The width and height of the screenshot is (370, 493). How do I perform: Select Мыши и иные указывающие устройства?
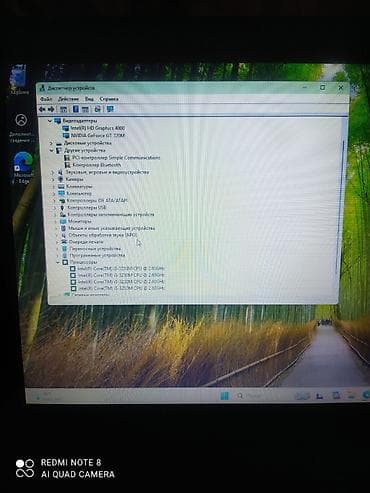click(112, 228)
